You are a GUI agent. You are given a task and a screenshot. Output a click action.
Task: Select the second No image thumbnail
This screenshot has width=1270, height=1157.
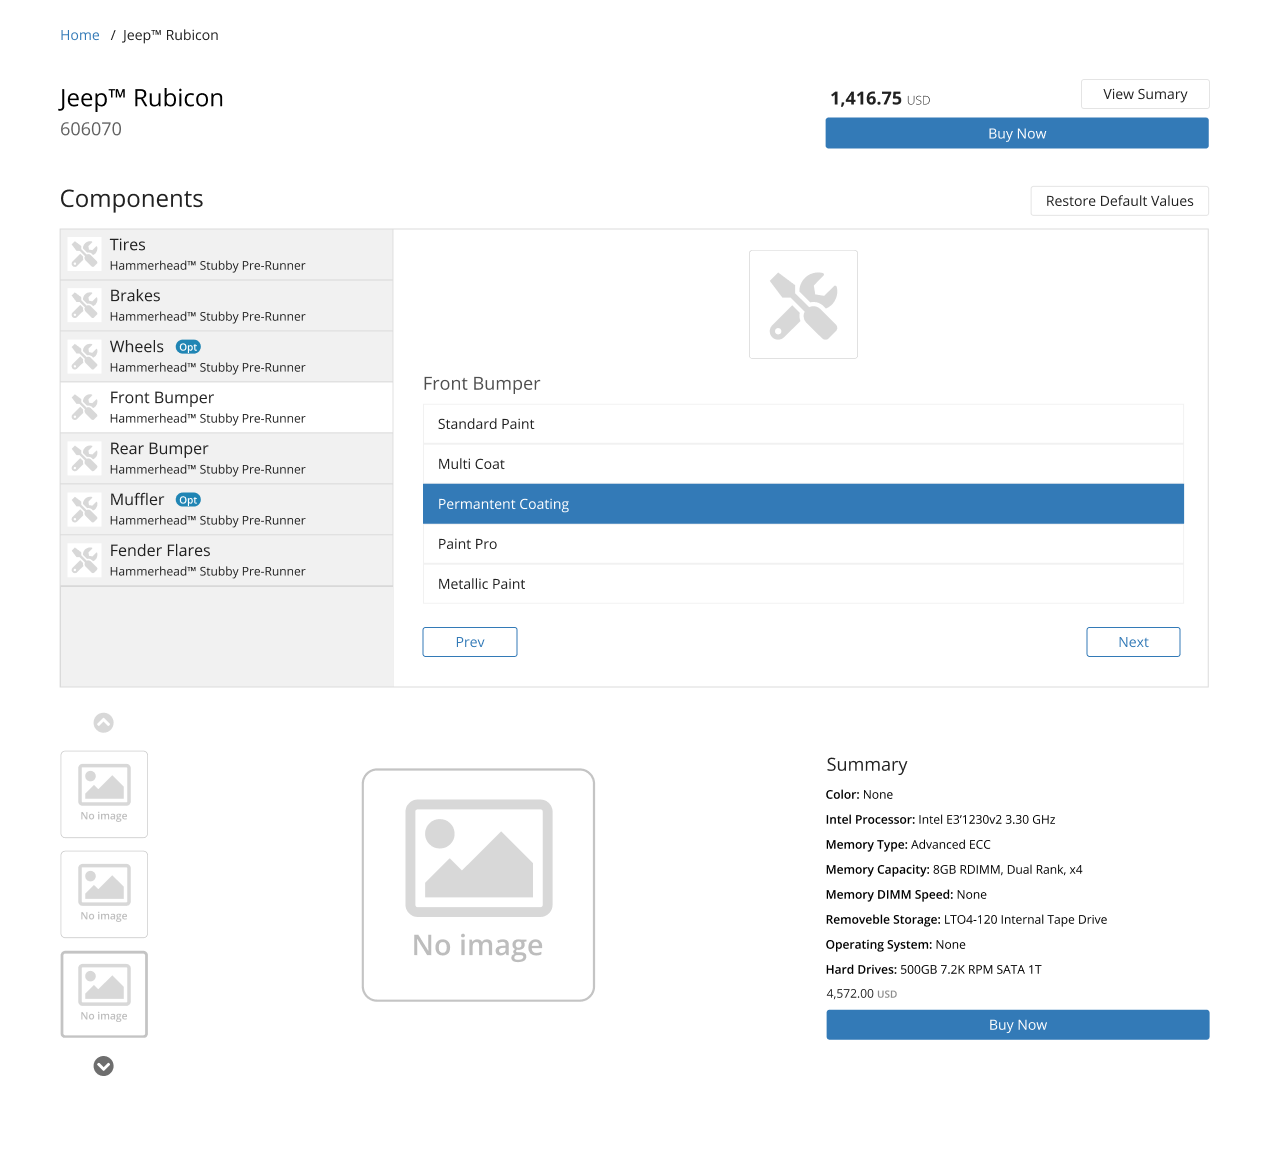pos(104,894)
